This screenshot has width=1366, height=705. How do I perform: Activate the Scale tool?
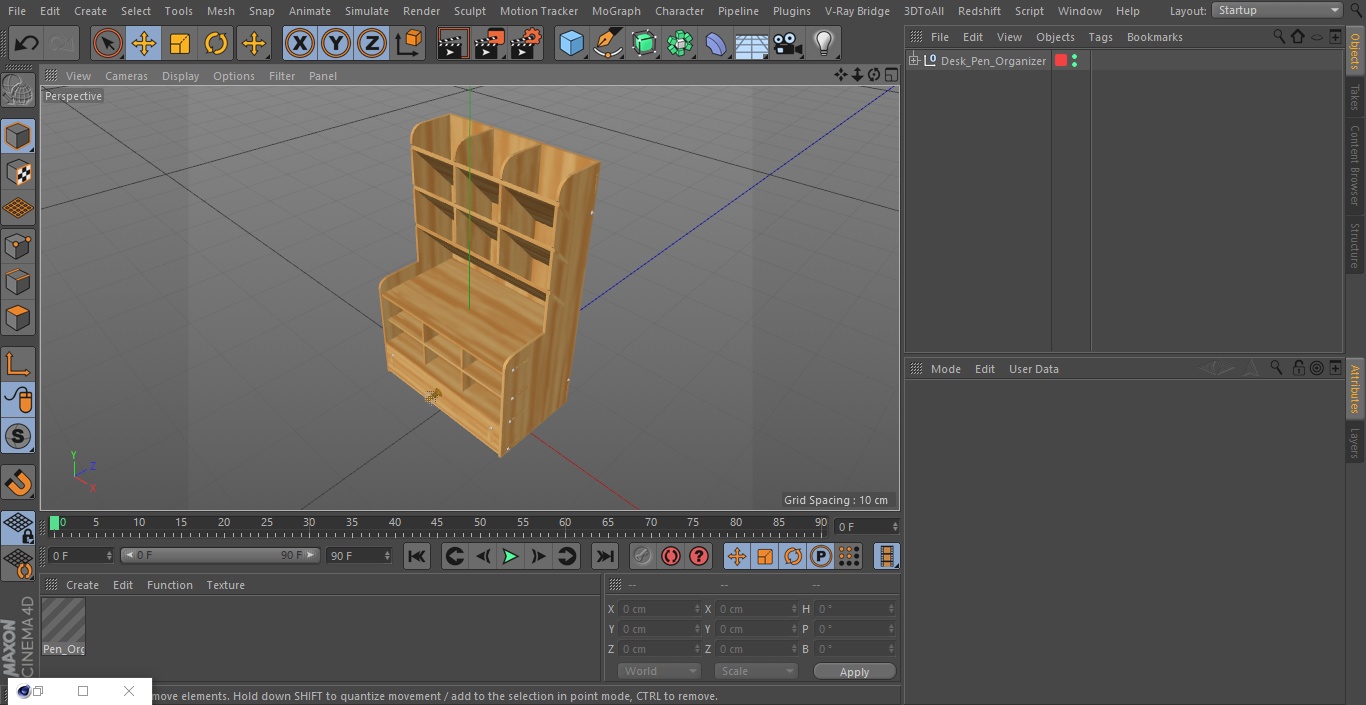(x=180, y=44)
